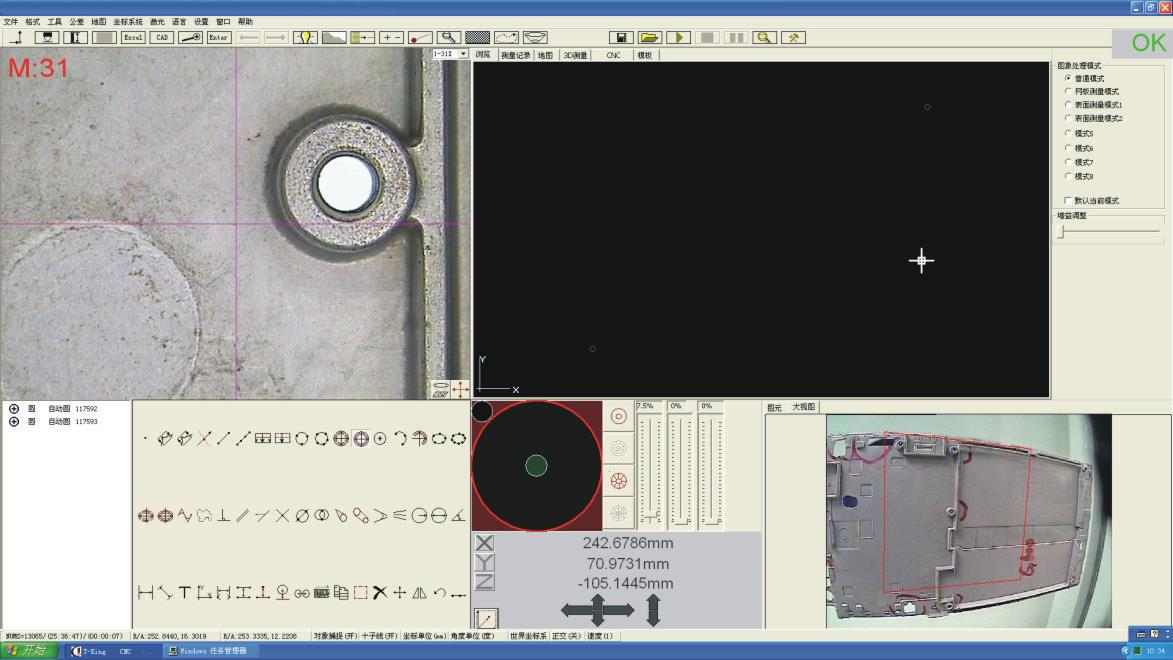This screenshot has height=660, width=1173.
Task: Enable the 默认当前模式 checkbox
Action: [1067, 201]
